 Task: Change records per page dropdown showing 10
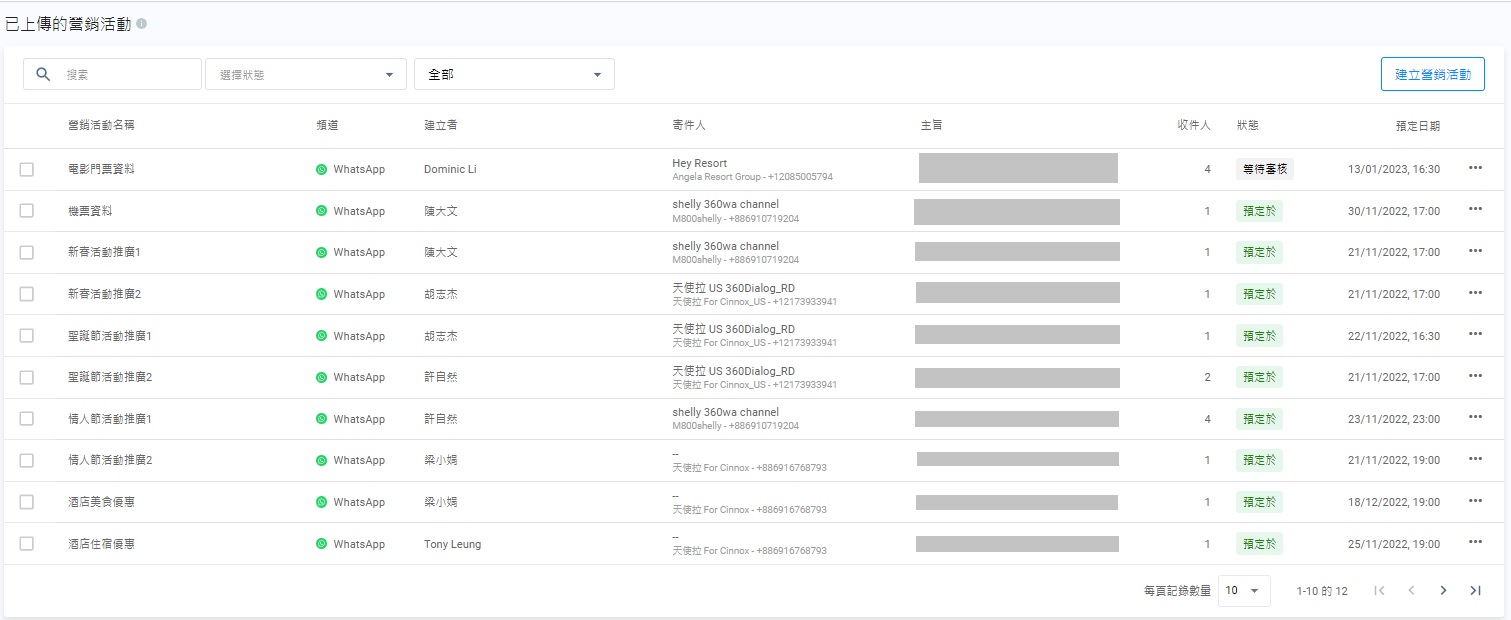click(1243, 590)
